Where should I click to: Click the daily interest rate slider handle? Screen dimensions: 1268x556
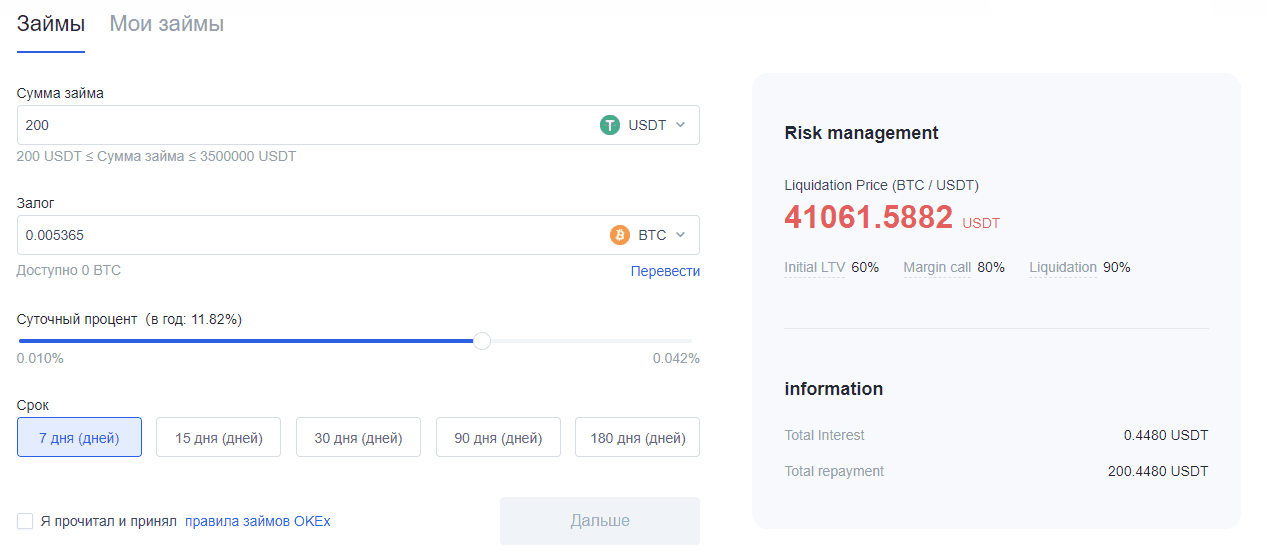(482, 341)
